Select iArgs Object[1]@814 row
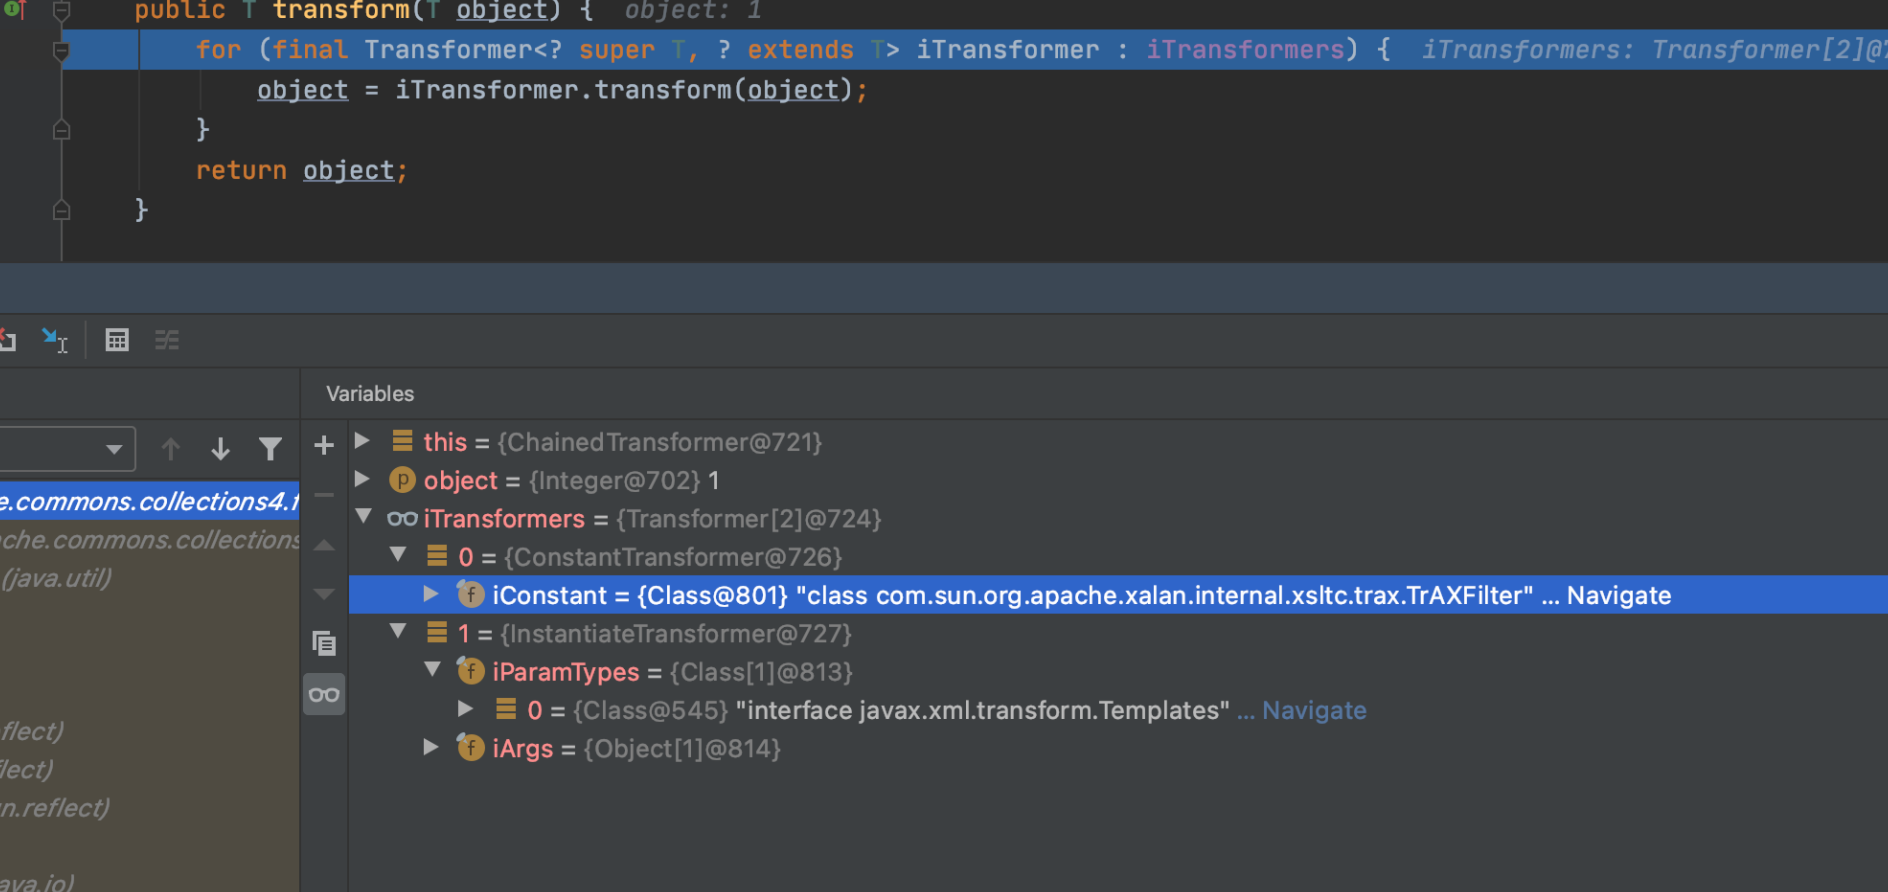Viewport: 1888px width, 892px height. (x=1118, y=749)
